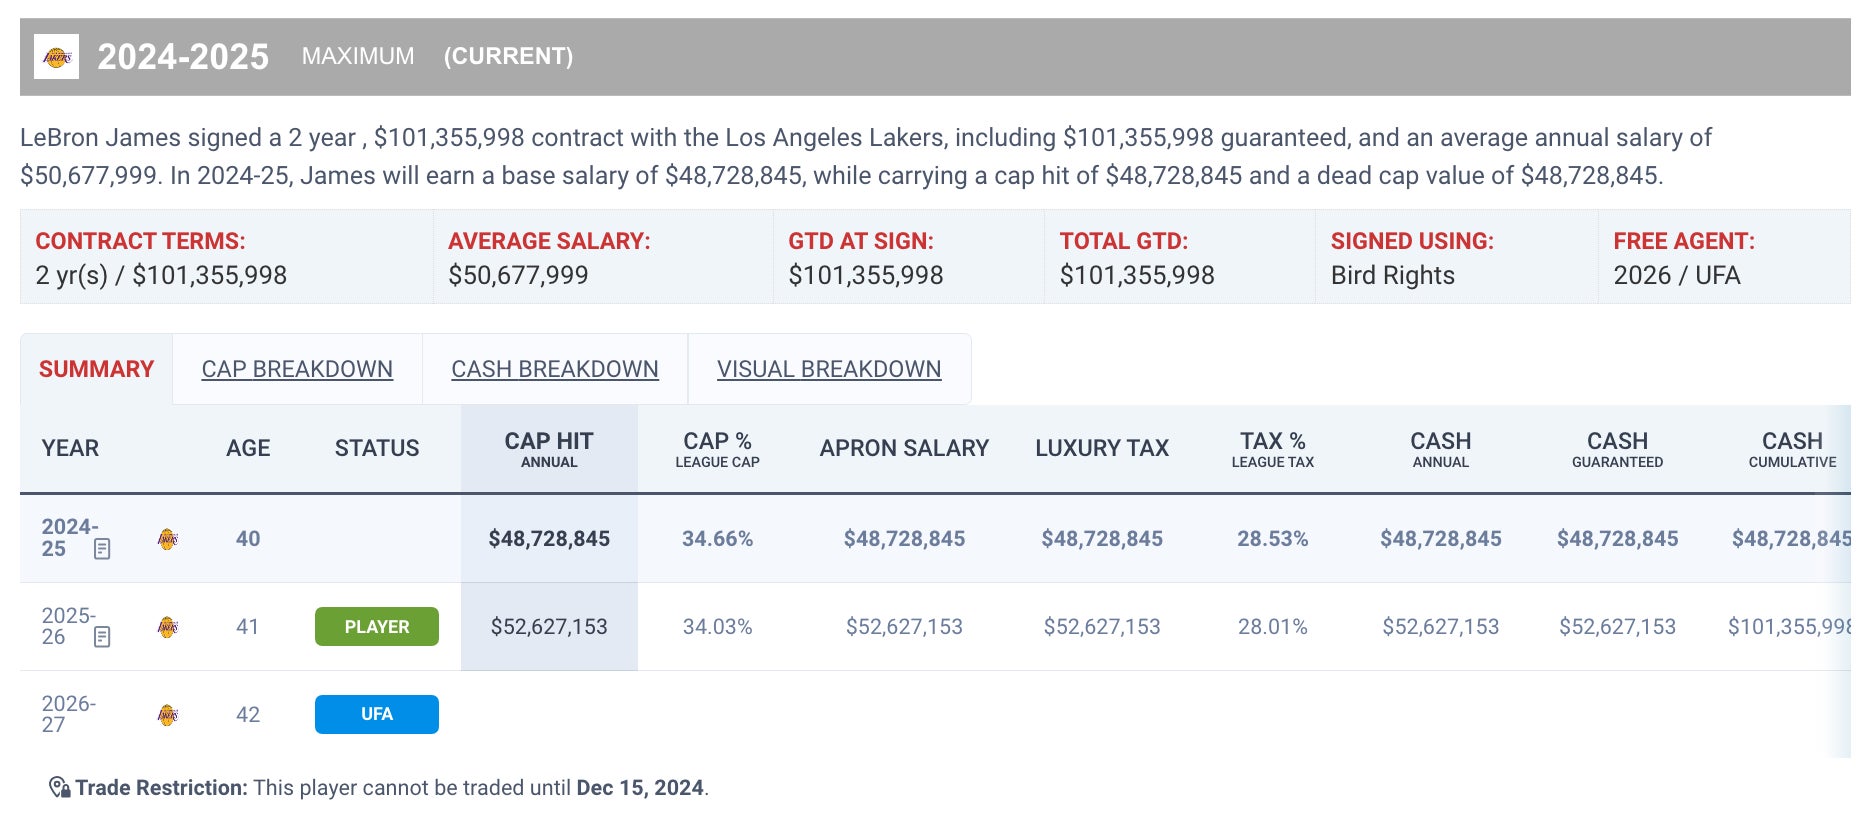Open the Cap Breakdown tab

(x=297, y=369)
